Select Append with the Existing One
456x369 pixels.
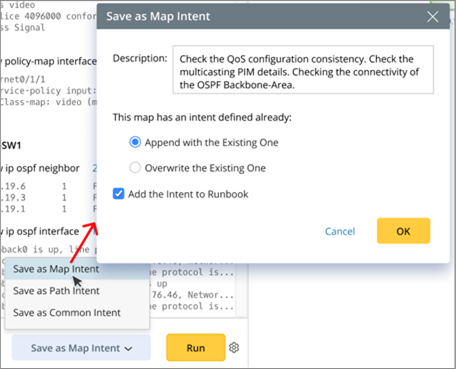(135, 142)
